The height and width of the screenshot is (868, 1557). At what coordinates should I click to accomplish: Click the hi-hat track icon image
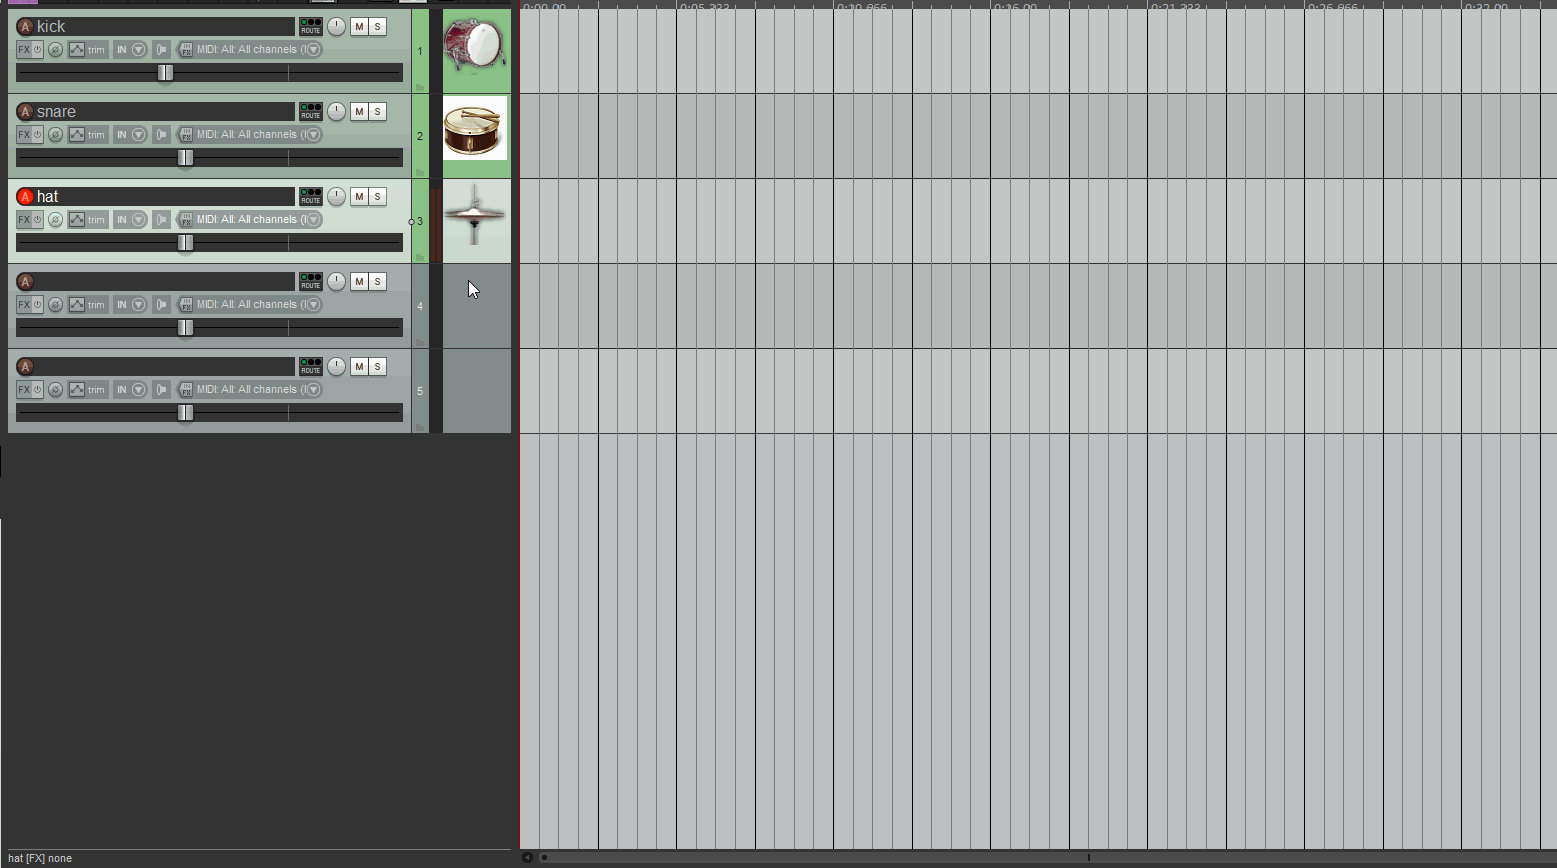tap(475, 215)
